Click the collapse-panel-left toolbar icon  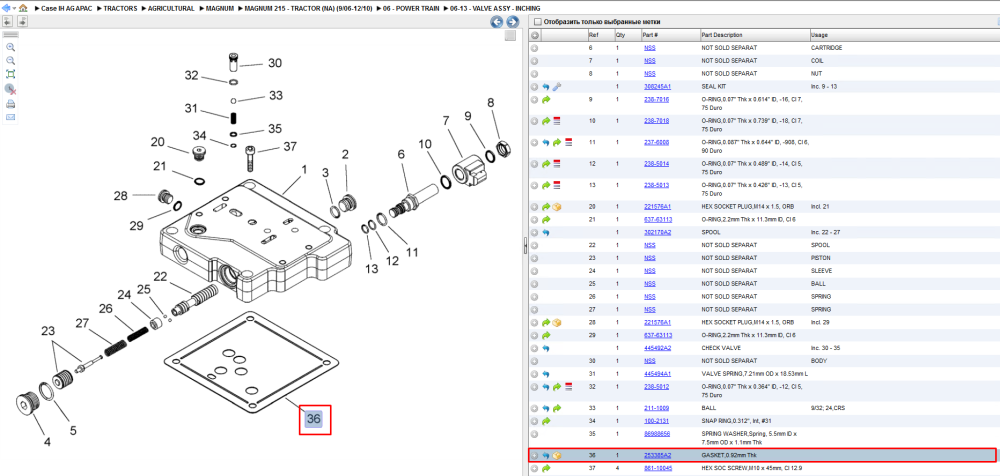click(x=8, y=22)
